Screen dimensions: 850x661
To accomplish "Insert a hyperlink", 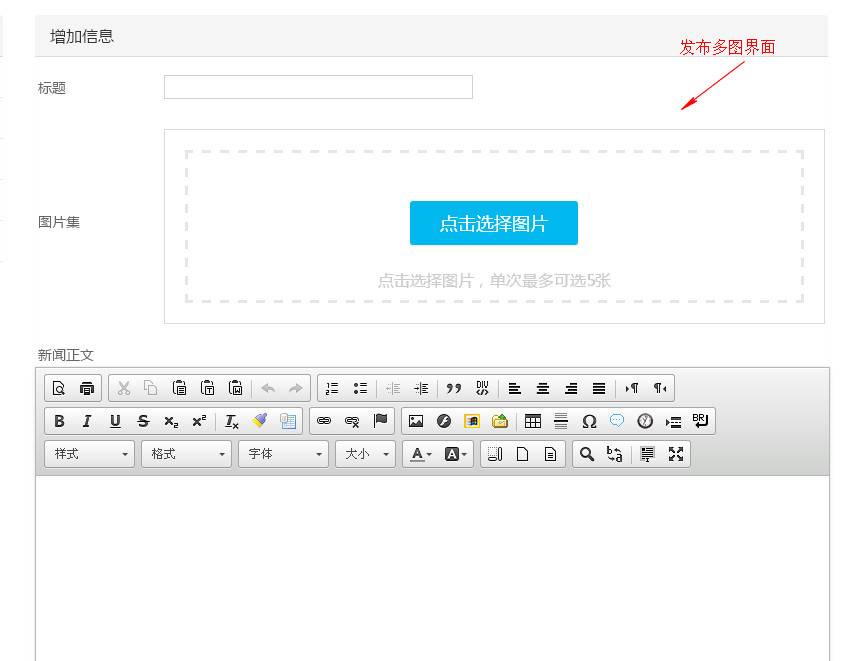I will pos(324,421).
